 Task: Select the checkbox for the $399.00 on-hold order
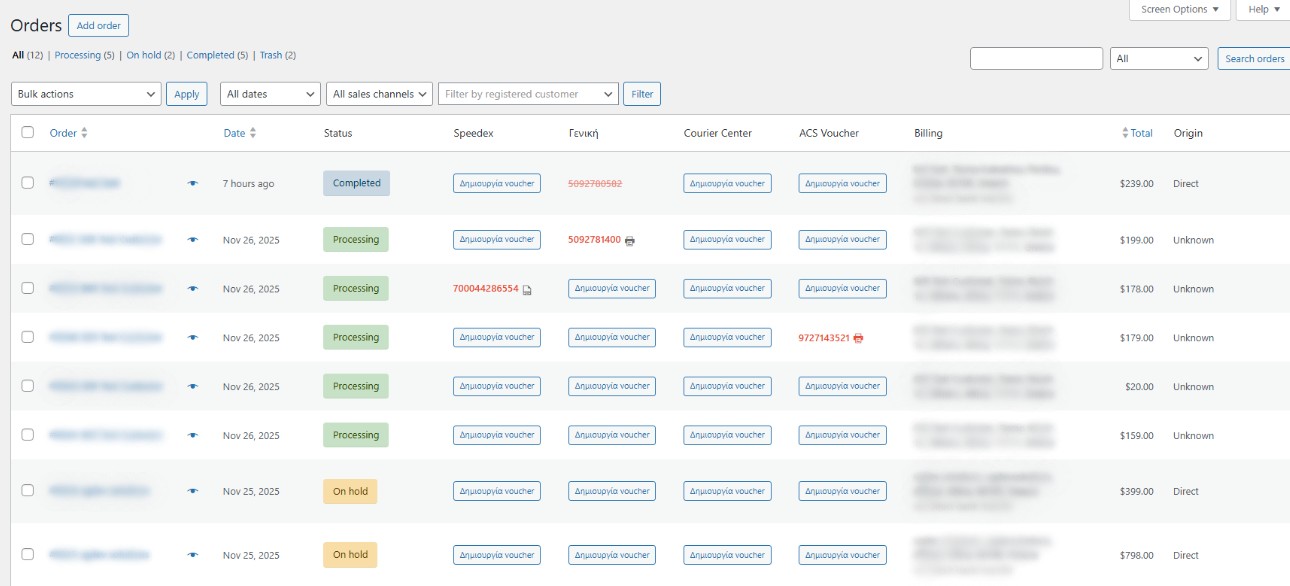click(28, 490)
